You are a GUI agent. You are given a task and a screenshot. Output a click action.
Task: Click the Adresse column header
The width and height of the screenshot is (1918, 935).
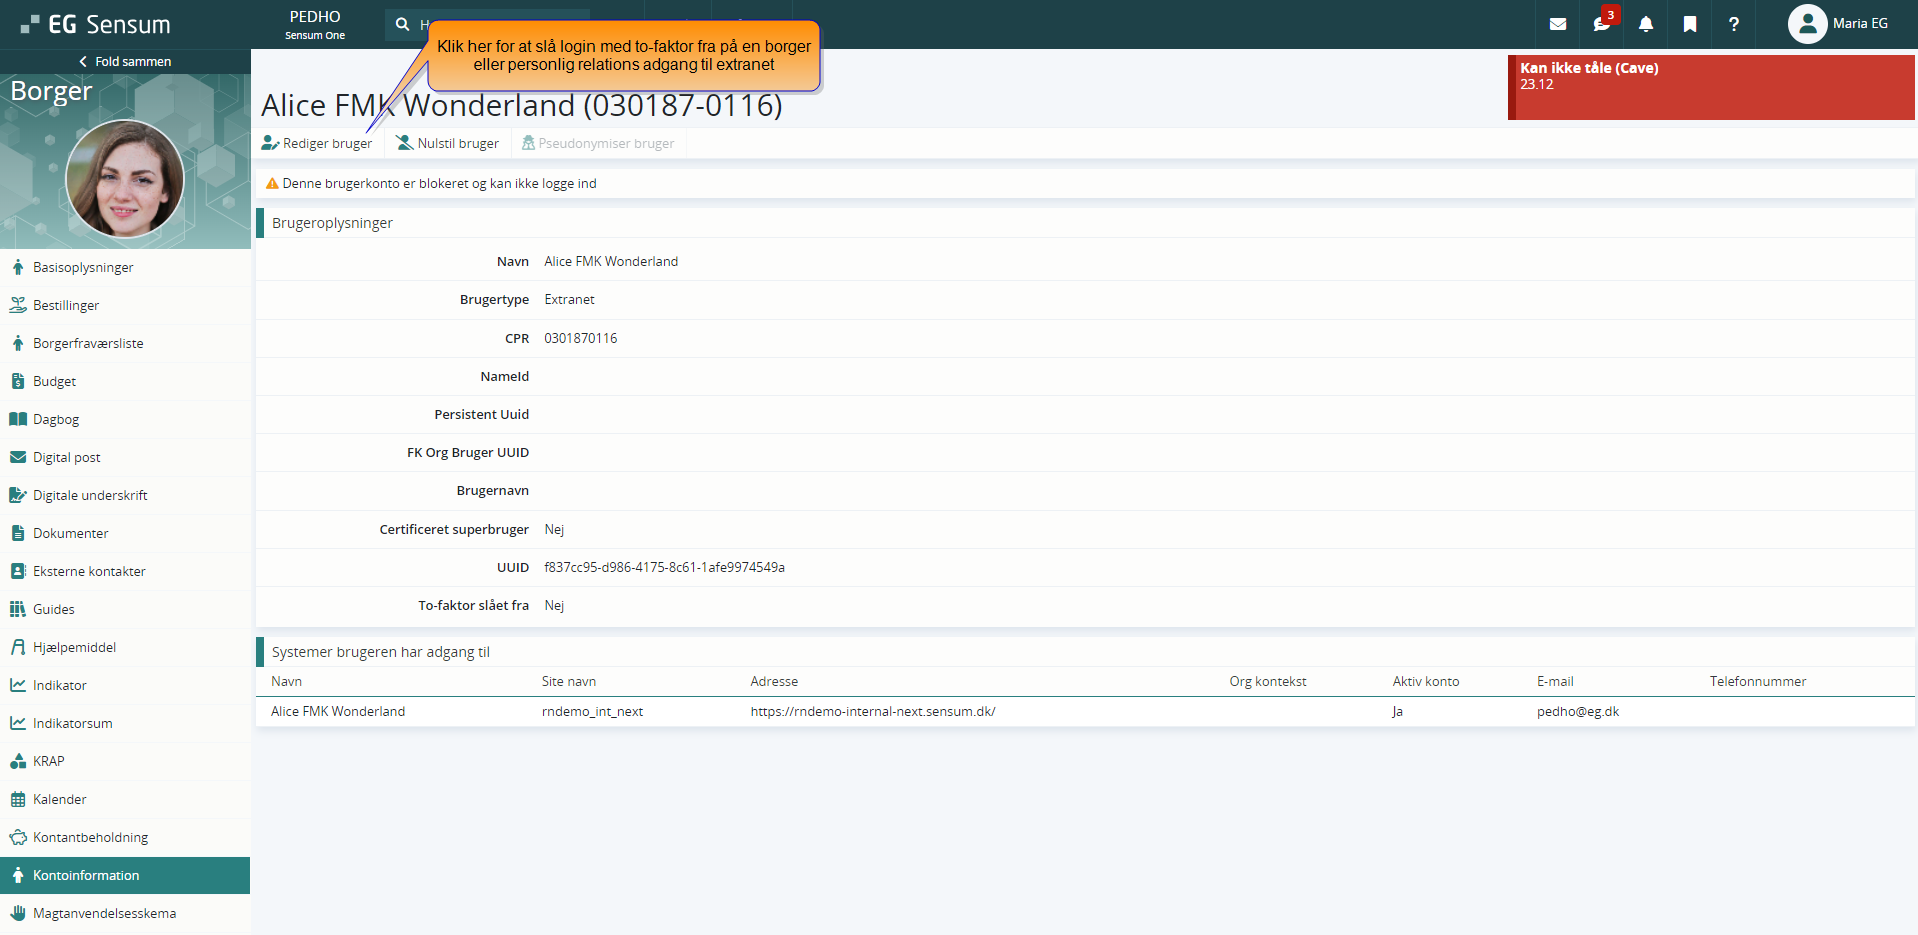[x=774, y=681]
